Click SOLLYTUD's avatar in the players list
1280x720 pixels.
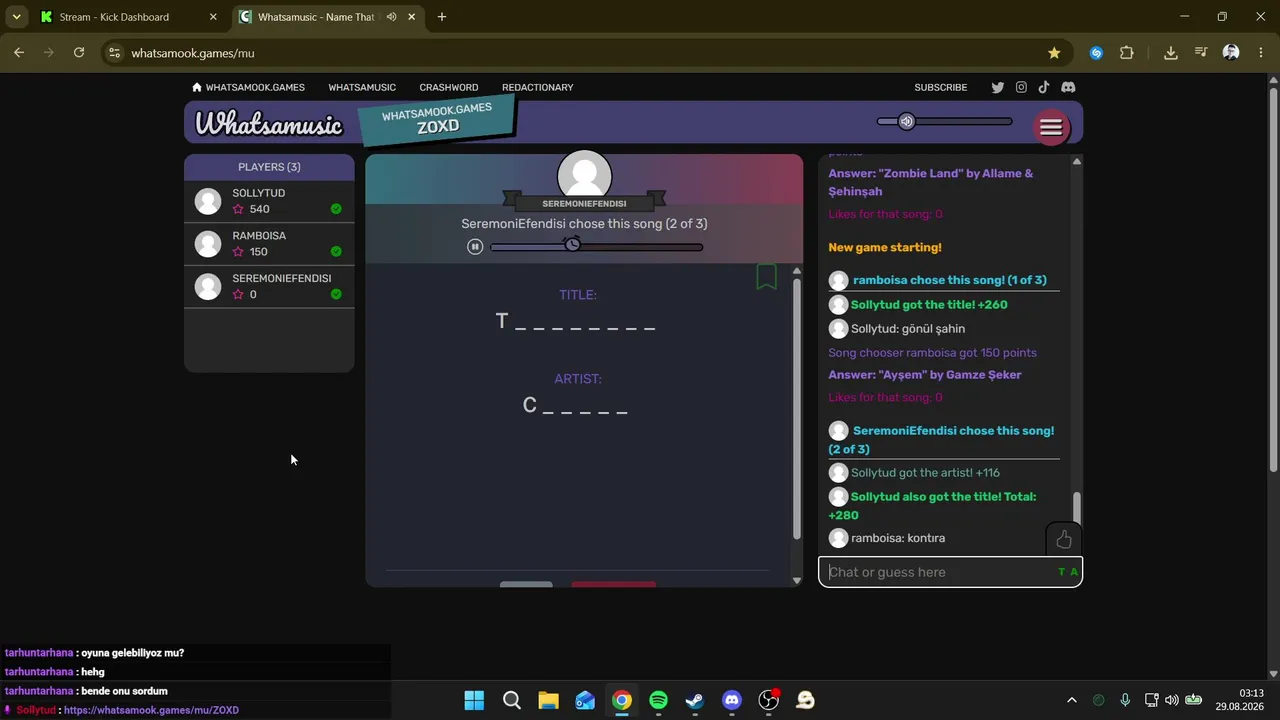coord(208,201)
